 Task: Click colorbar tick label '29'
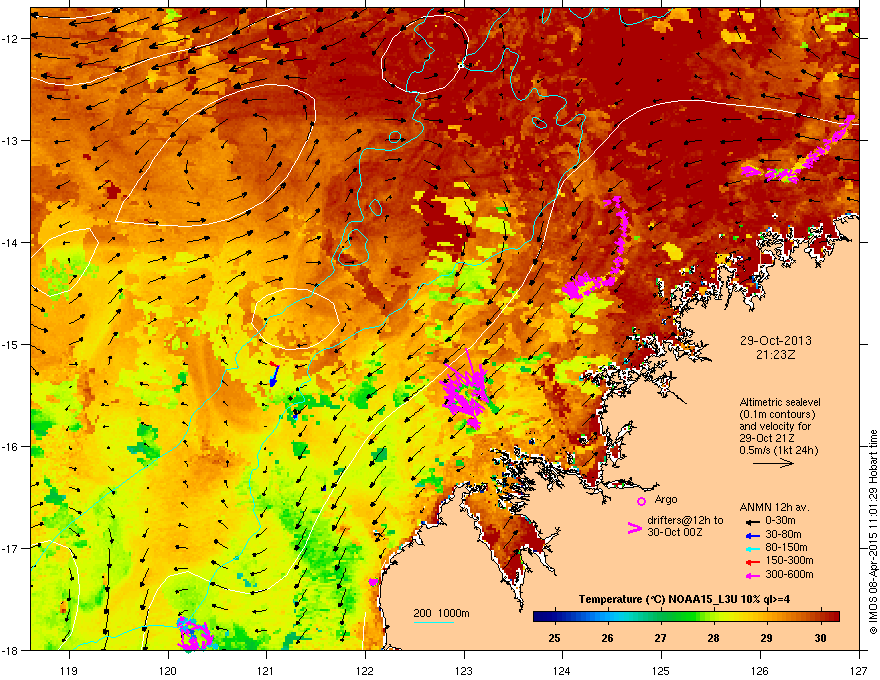[767, 638]
